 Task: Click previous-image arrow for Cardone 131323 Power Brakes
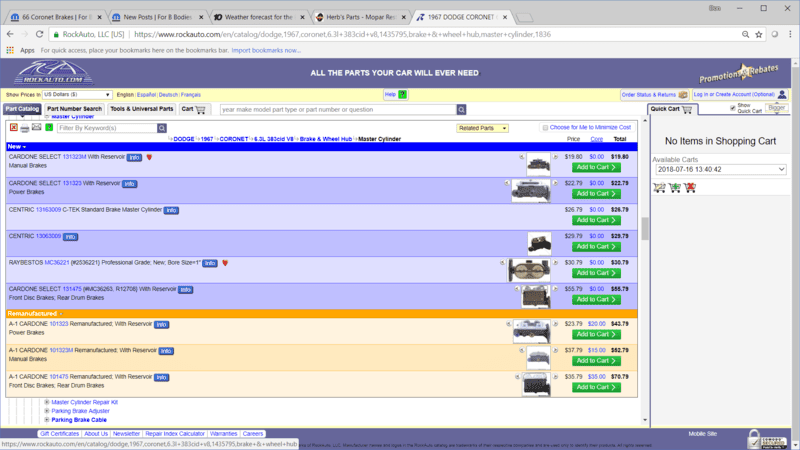click(507, 183)
